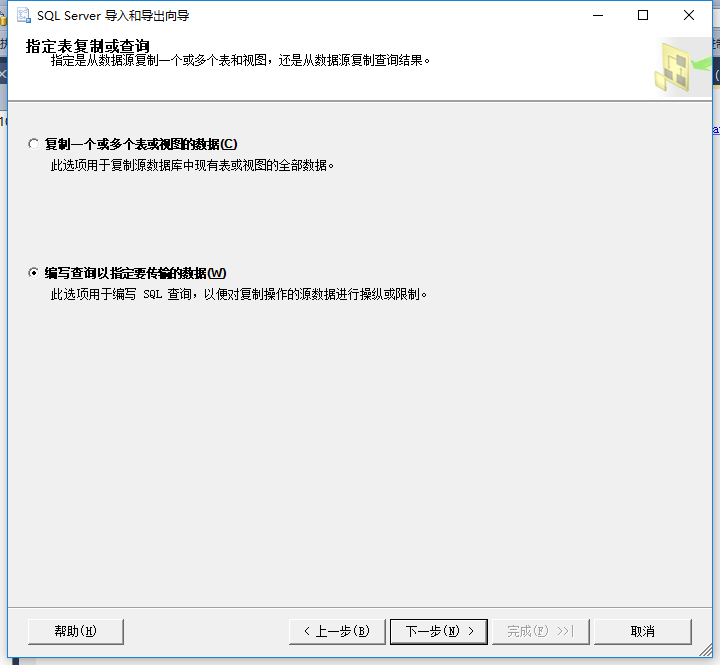Go back with the 上一步(B) button
Image resolution: width=720 pixels, height=665 pixels.
pos(337,631)
